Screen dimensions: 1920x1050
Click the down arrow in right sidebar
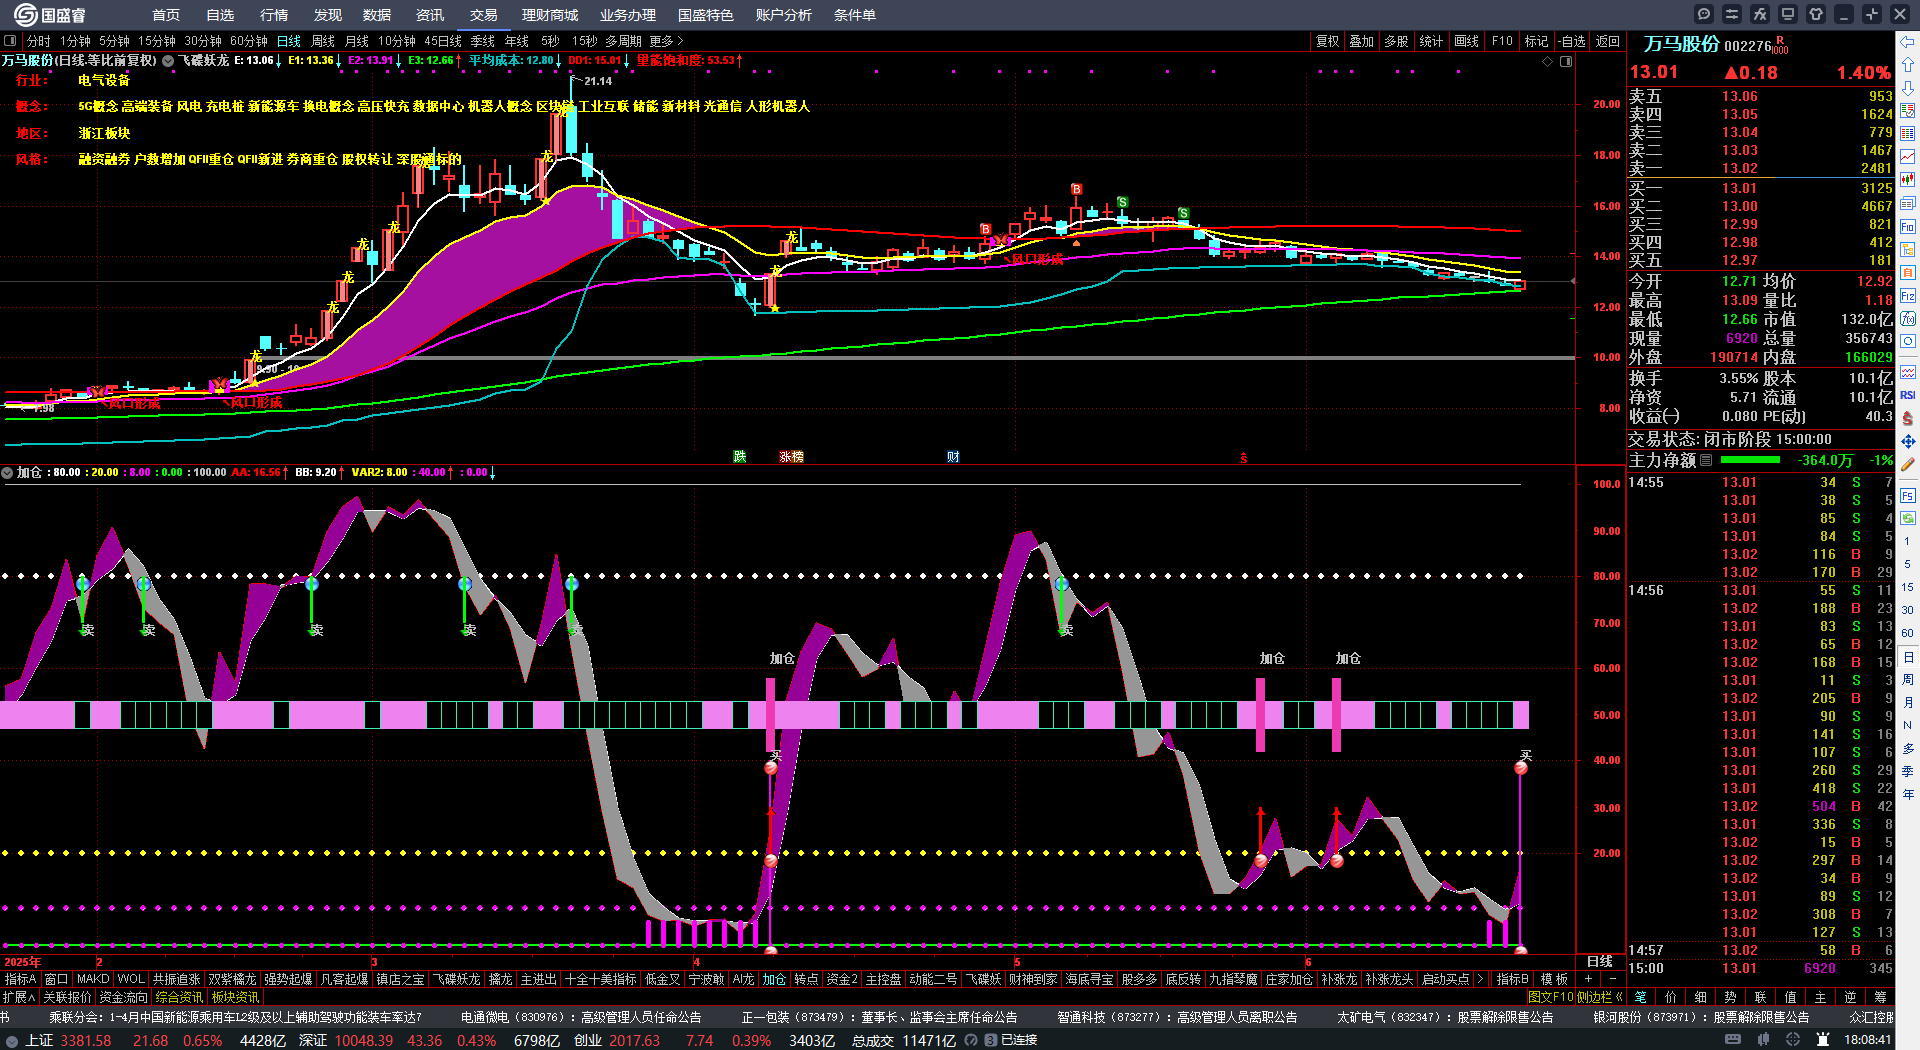pyautogui.click(x=1908, y=88)
